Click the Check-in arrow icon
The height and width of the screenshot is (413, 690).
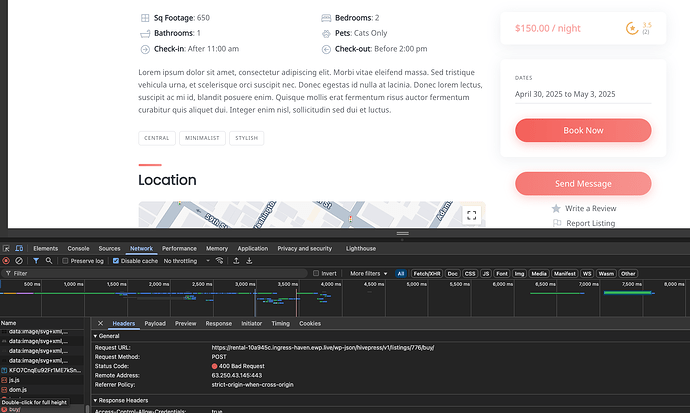145,49
